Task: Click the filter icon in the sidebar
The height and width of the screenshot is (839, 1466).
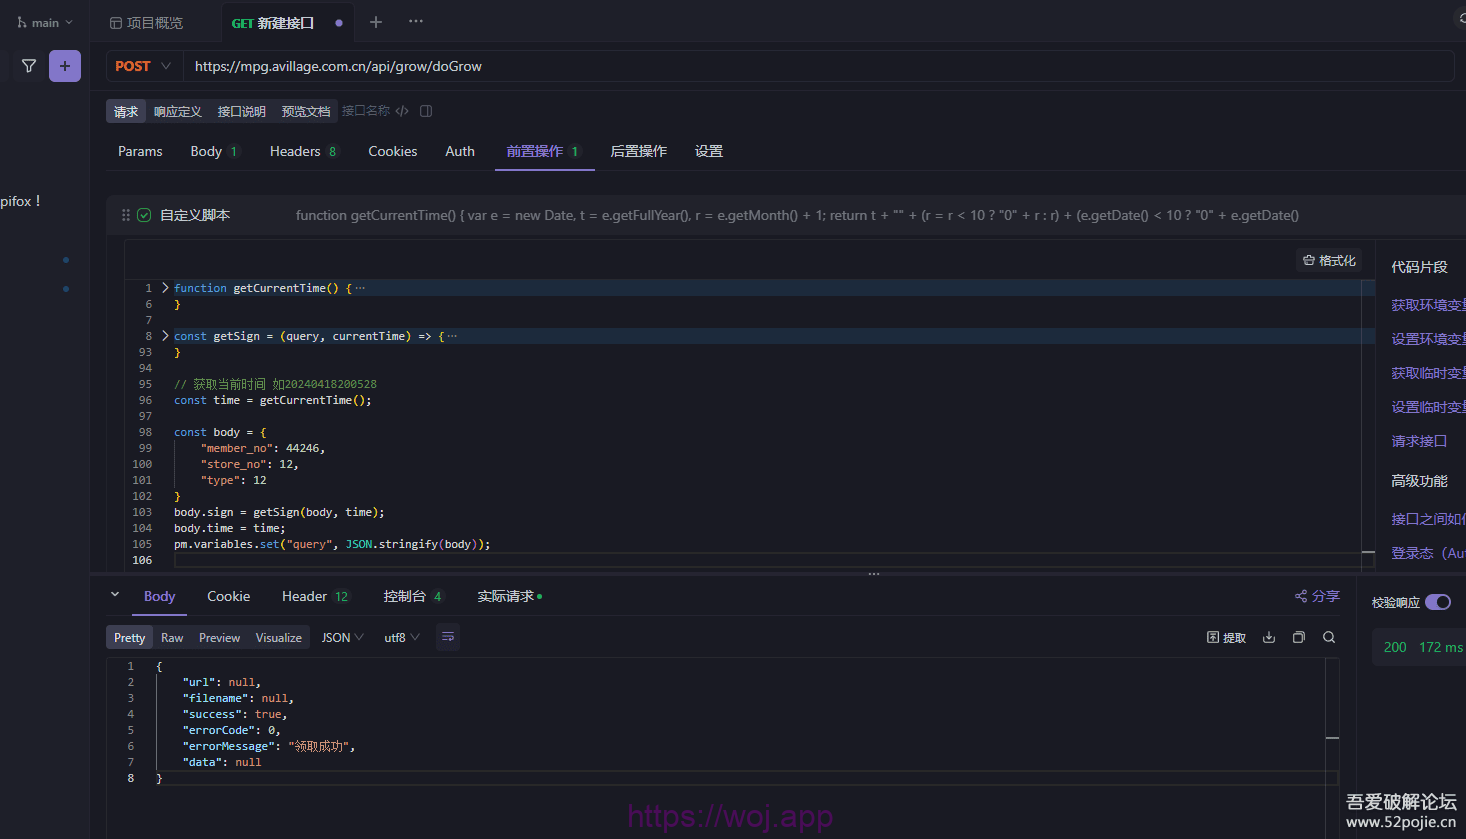Action: pos(29,66)
